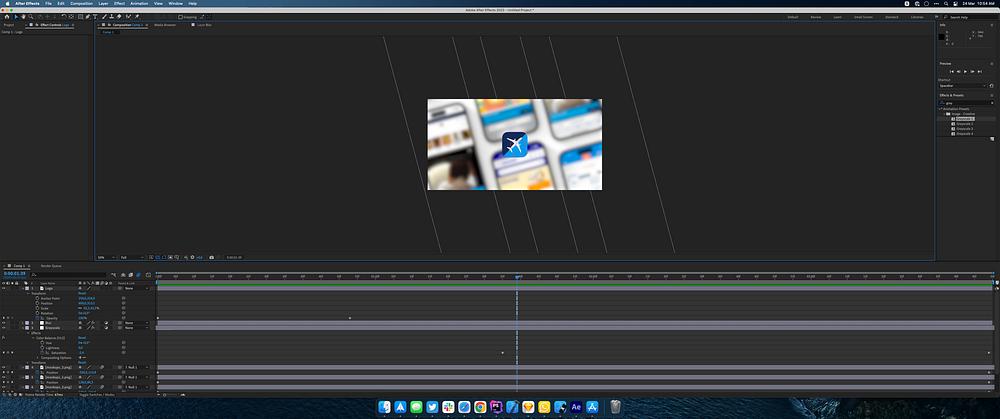Switch to the Render Queue tab
The height and width of the screenshot is (419, 1000).
click(x=51, y=265)
